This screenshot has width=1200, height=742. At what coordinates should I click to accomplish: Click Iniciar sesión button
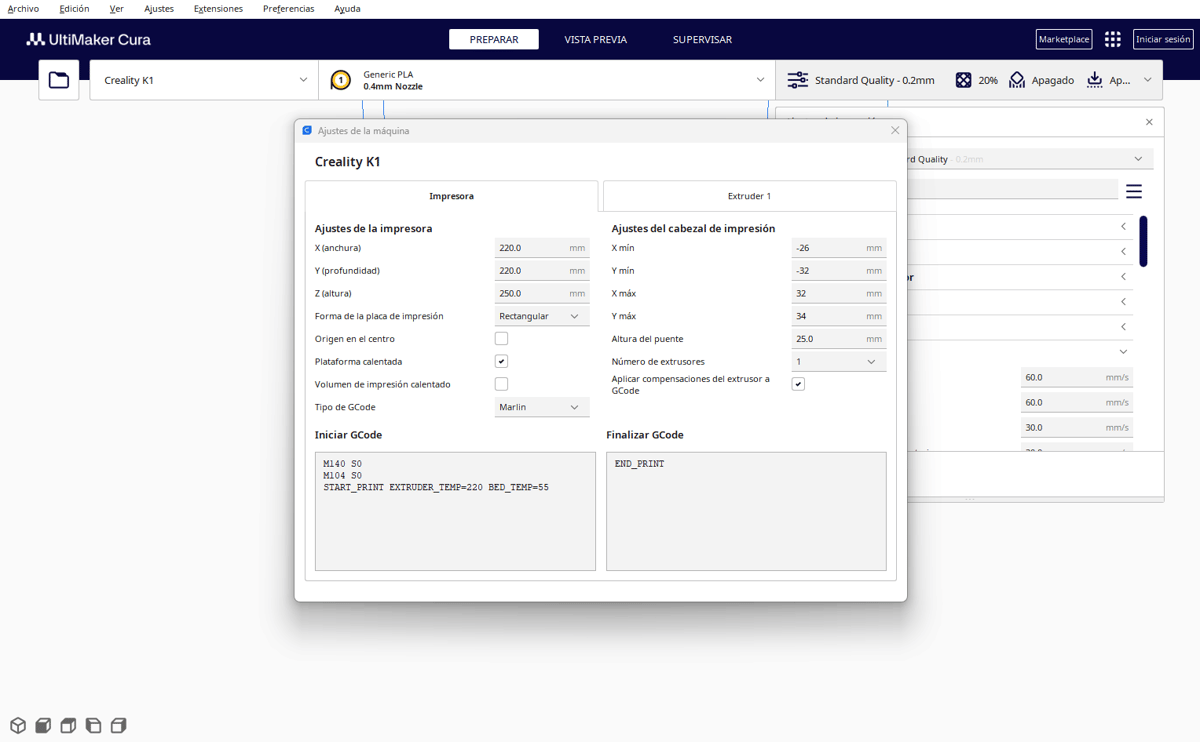(x=1163, y=39)
